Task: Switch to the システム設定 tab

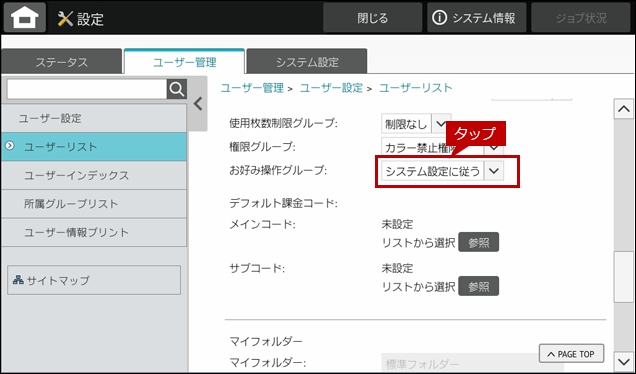Action: (x=307, y=62)
